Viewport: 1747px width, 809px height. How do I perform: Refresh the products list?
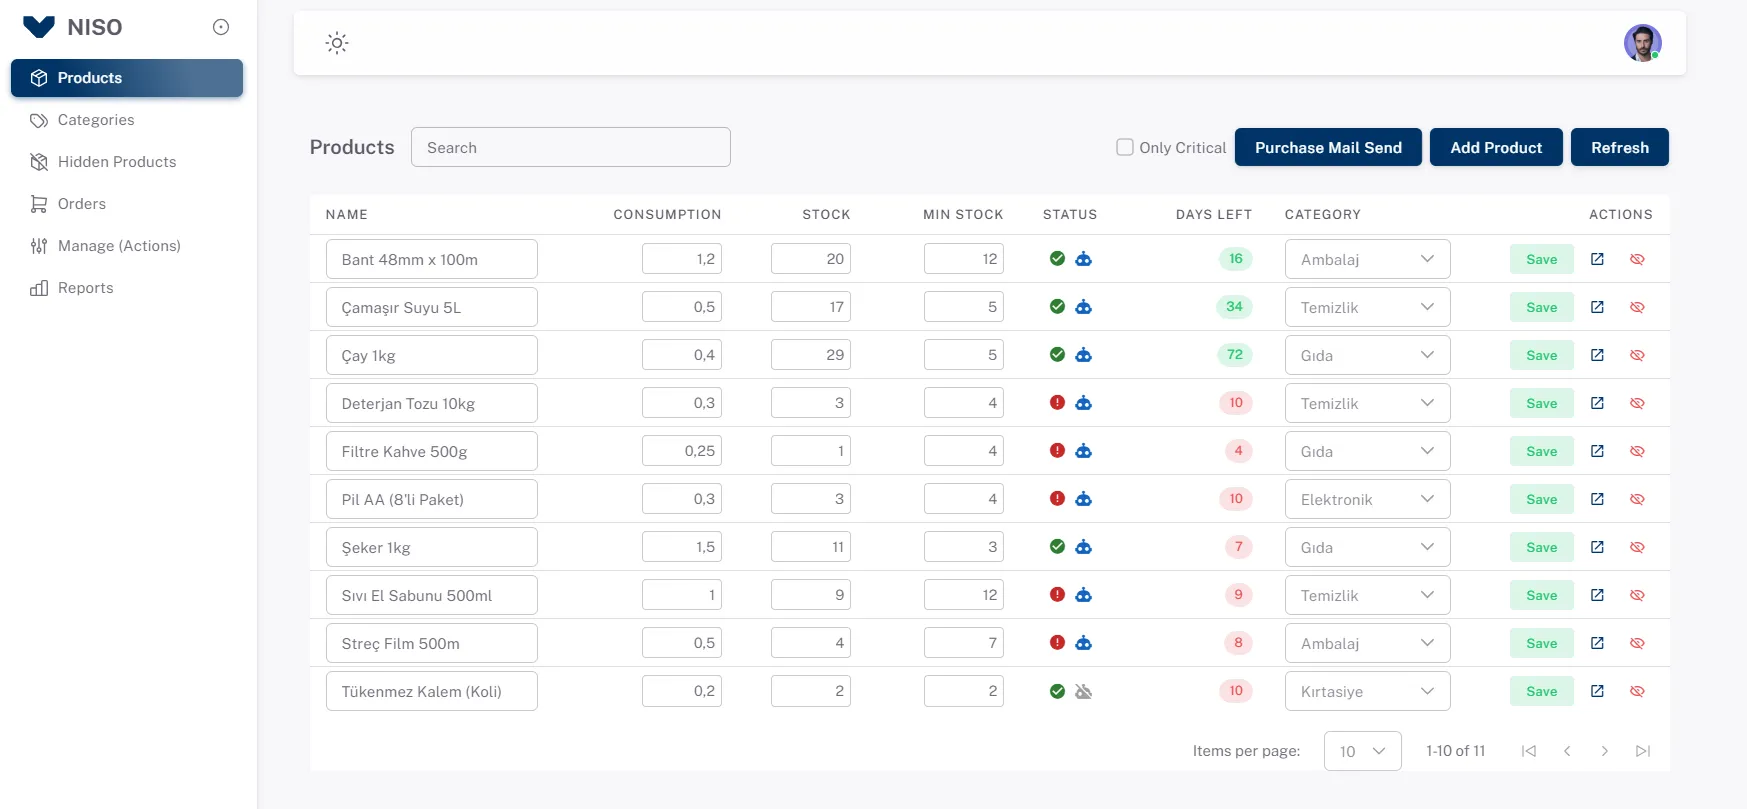click(x=1619, y=147)
